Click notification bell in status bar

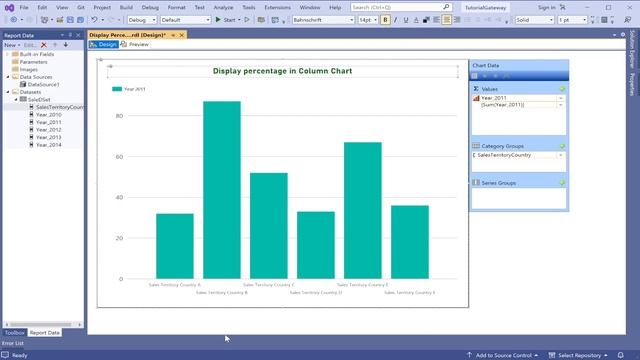coord(620,355)
